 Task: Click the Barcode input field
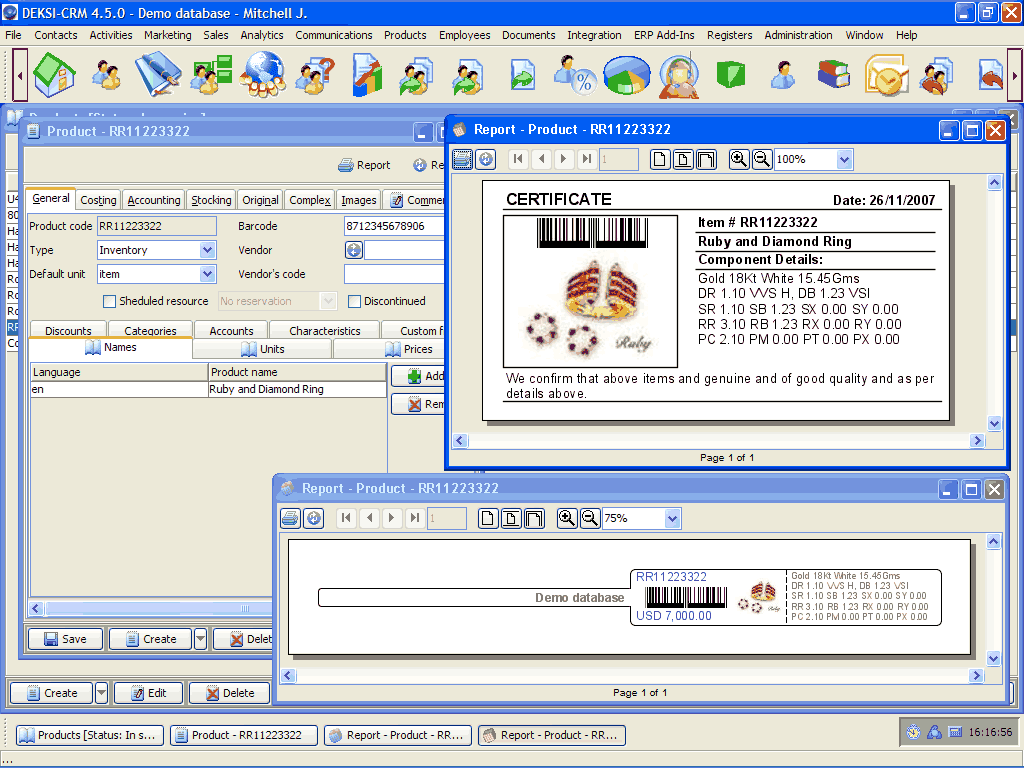pos(394,226)
